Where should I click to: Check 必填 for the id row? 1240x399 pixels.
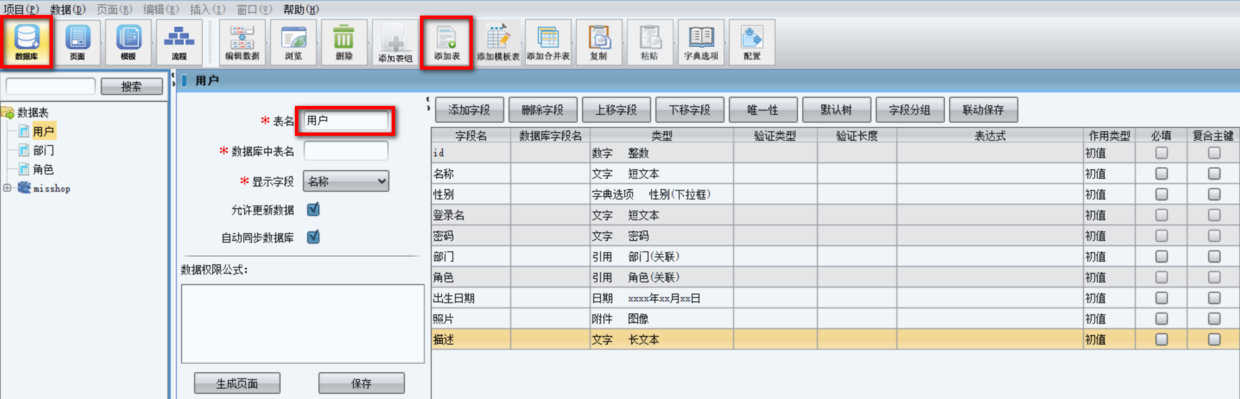click(1161, 154)
